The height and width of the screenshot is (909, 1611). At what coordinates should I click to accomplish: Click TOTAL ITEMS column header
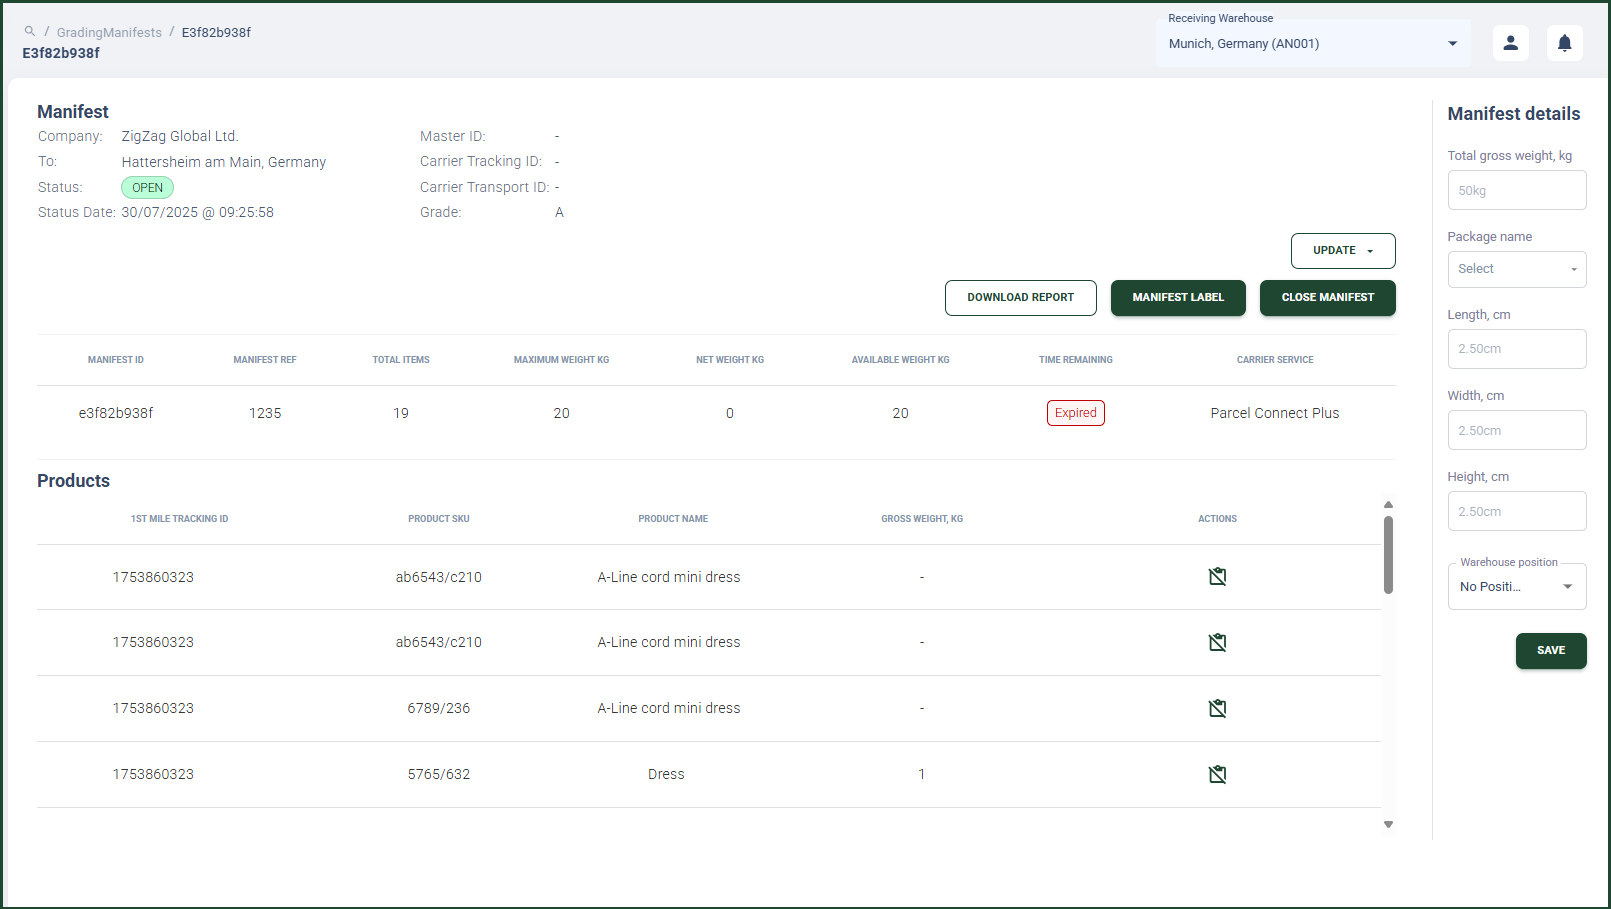(401, 360)
